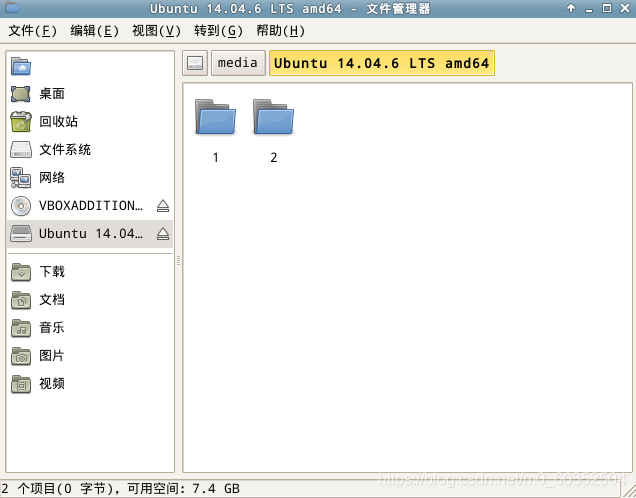
Task: Open the home folder icon in sidebar
Action: pyautogui.click(x=21, y=66)
